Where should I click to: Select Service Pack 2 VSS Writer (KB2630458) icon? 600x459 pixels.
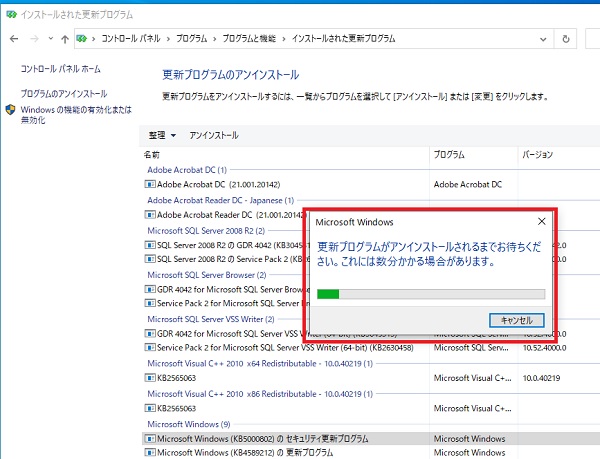(150, 347)
